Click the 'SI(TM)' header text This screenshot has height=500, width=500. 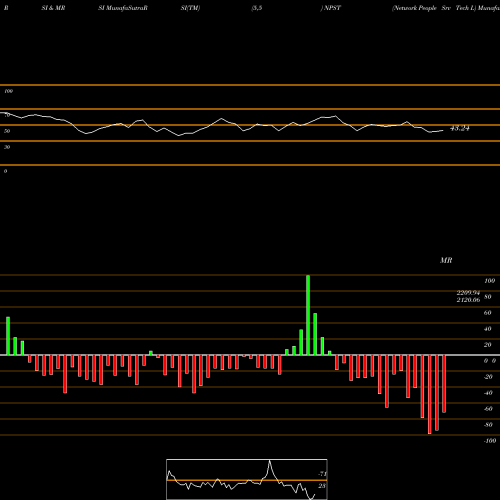(190, 8)
